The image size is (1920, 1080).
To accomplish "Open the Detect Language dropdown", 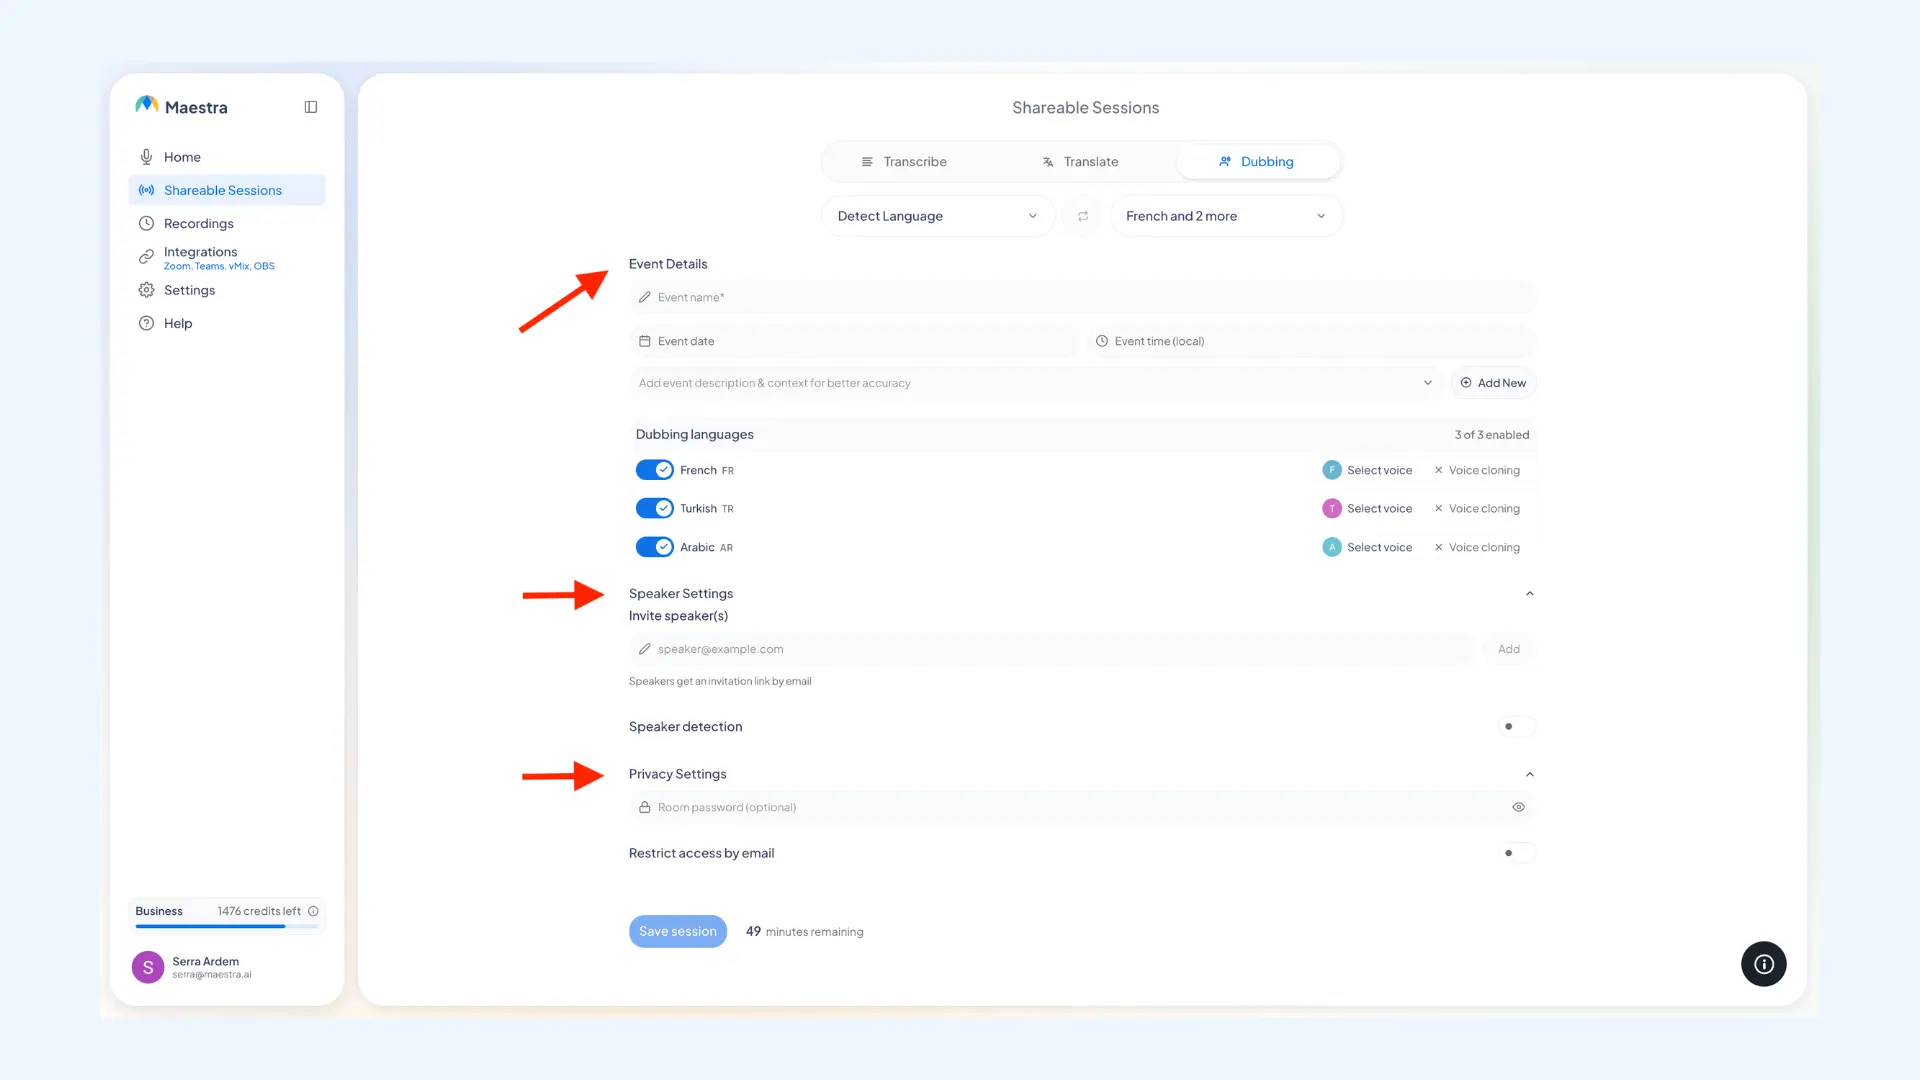I will [938, 216].
